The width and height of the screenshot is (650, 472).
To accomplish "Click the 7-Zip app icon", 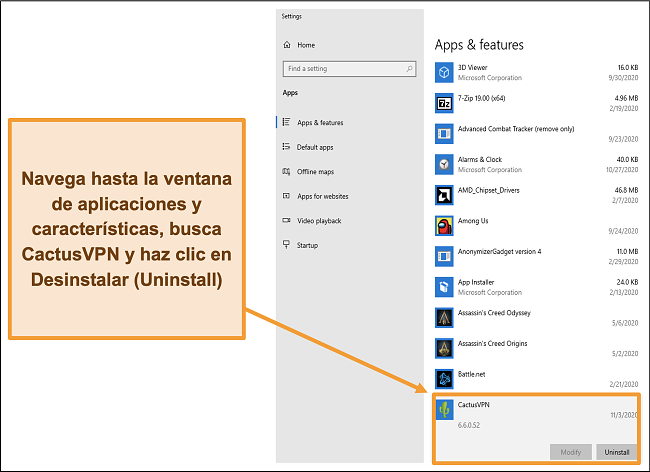I will pos(444,103).
